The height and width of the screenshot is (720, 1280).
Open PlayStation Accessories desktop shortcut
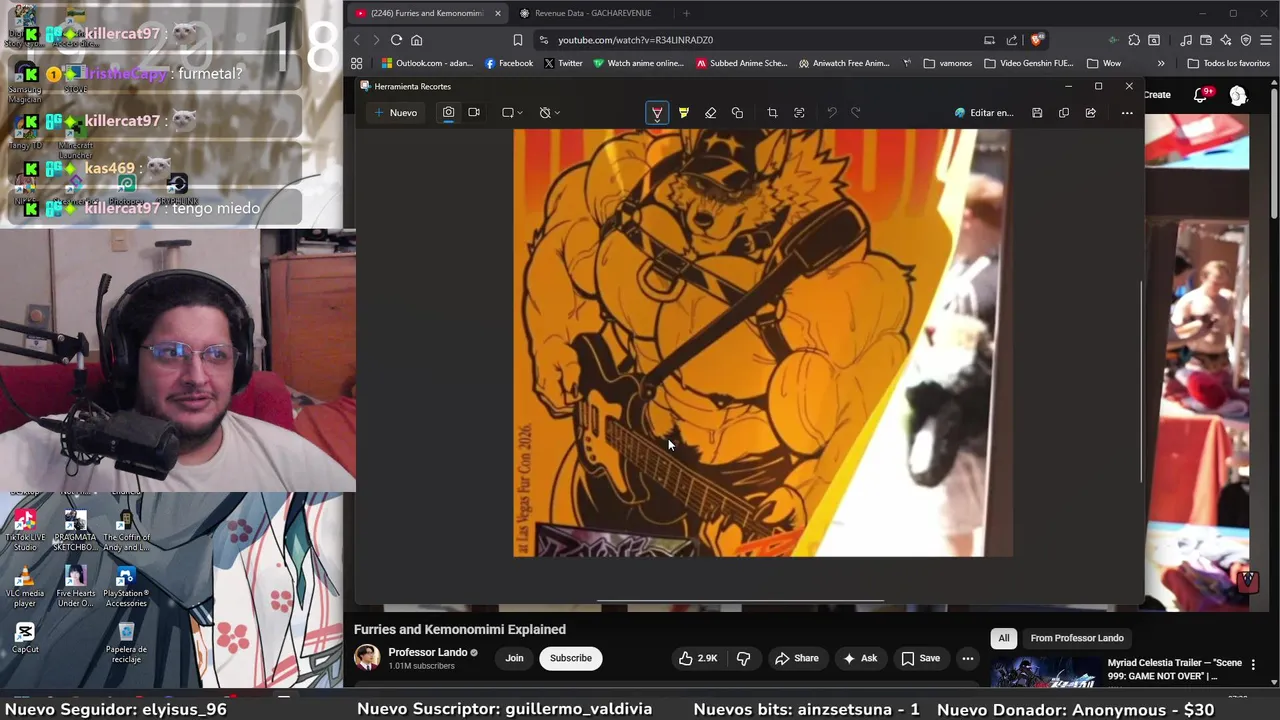[x=126, y=586]
